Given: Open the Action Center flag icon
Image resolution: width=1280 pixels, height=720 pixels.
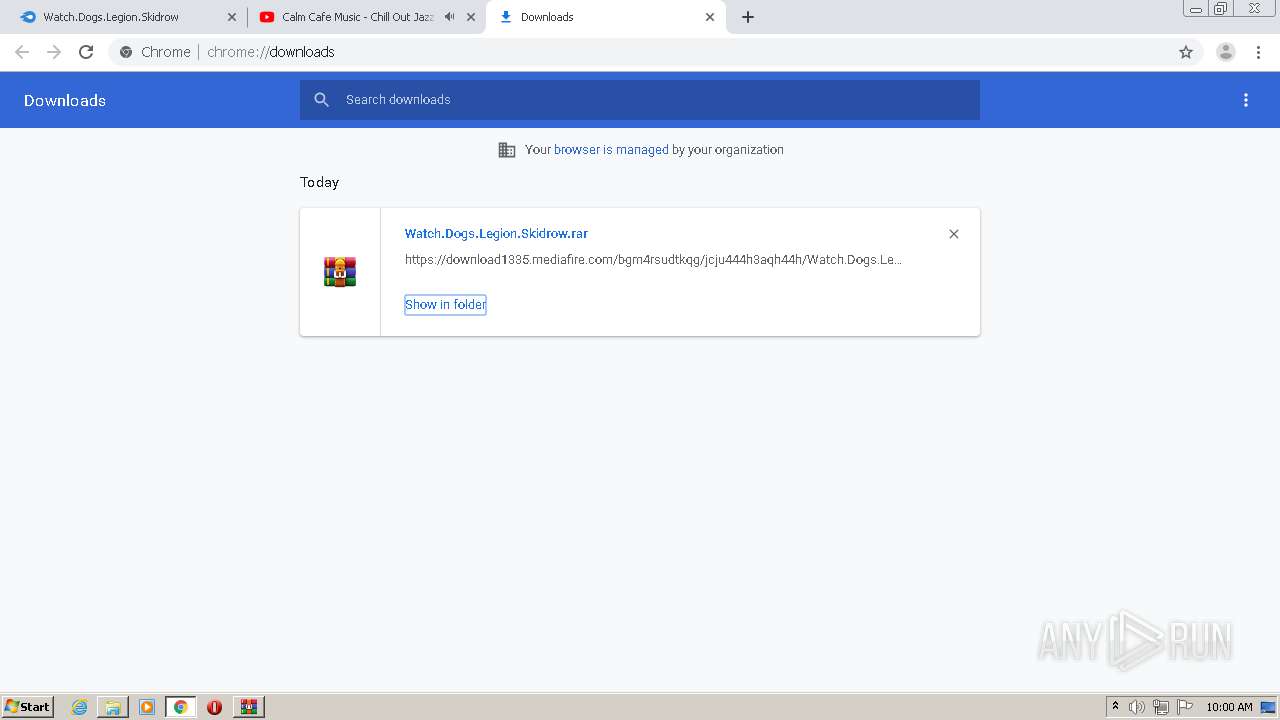Looking at the screenshot, I should (x=1185, y=707).
